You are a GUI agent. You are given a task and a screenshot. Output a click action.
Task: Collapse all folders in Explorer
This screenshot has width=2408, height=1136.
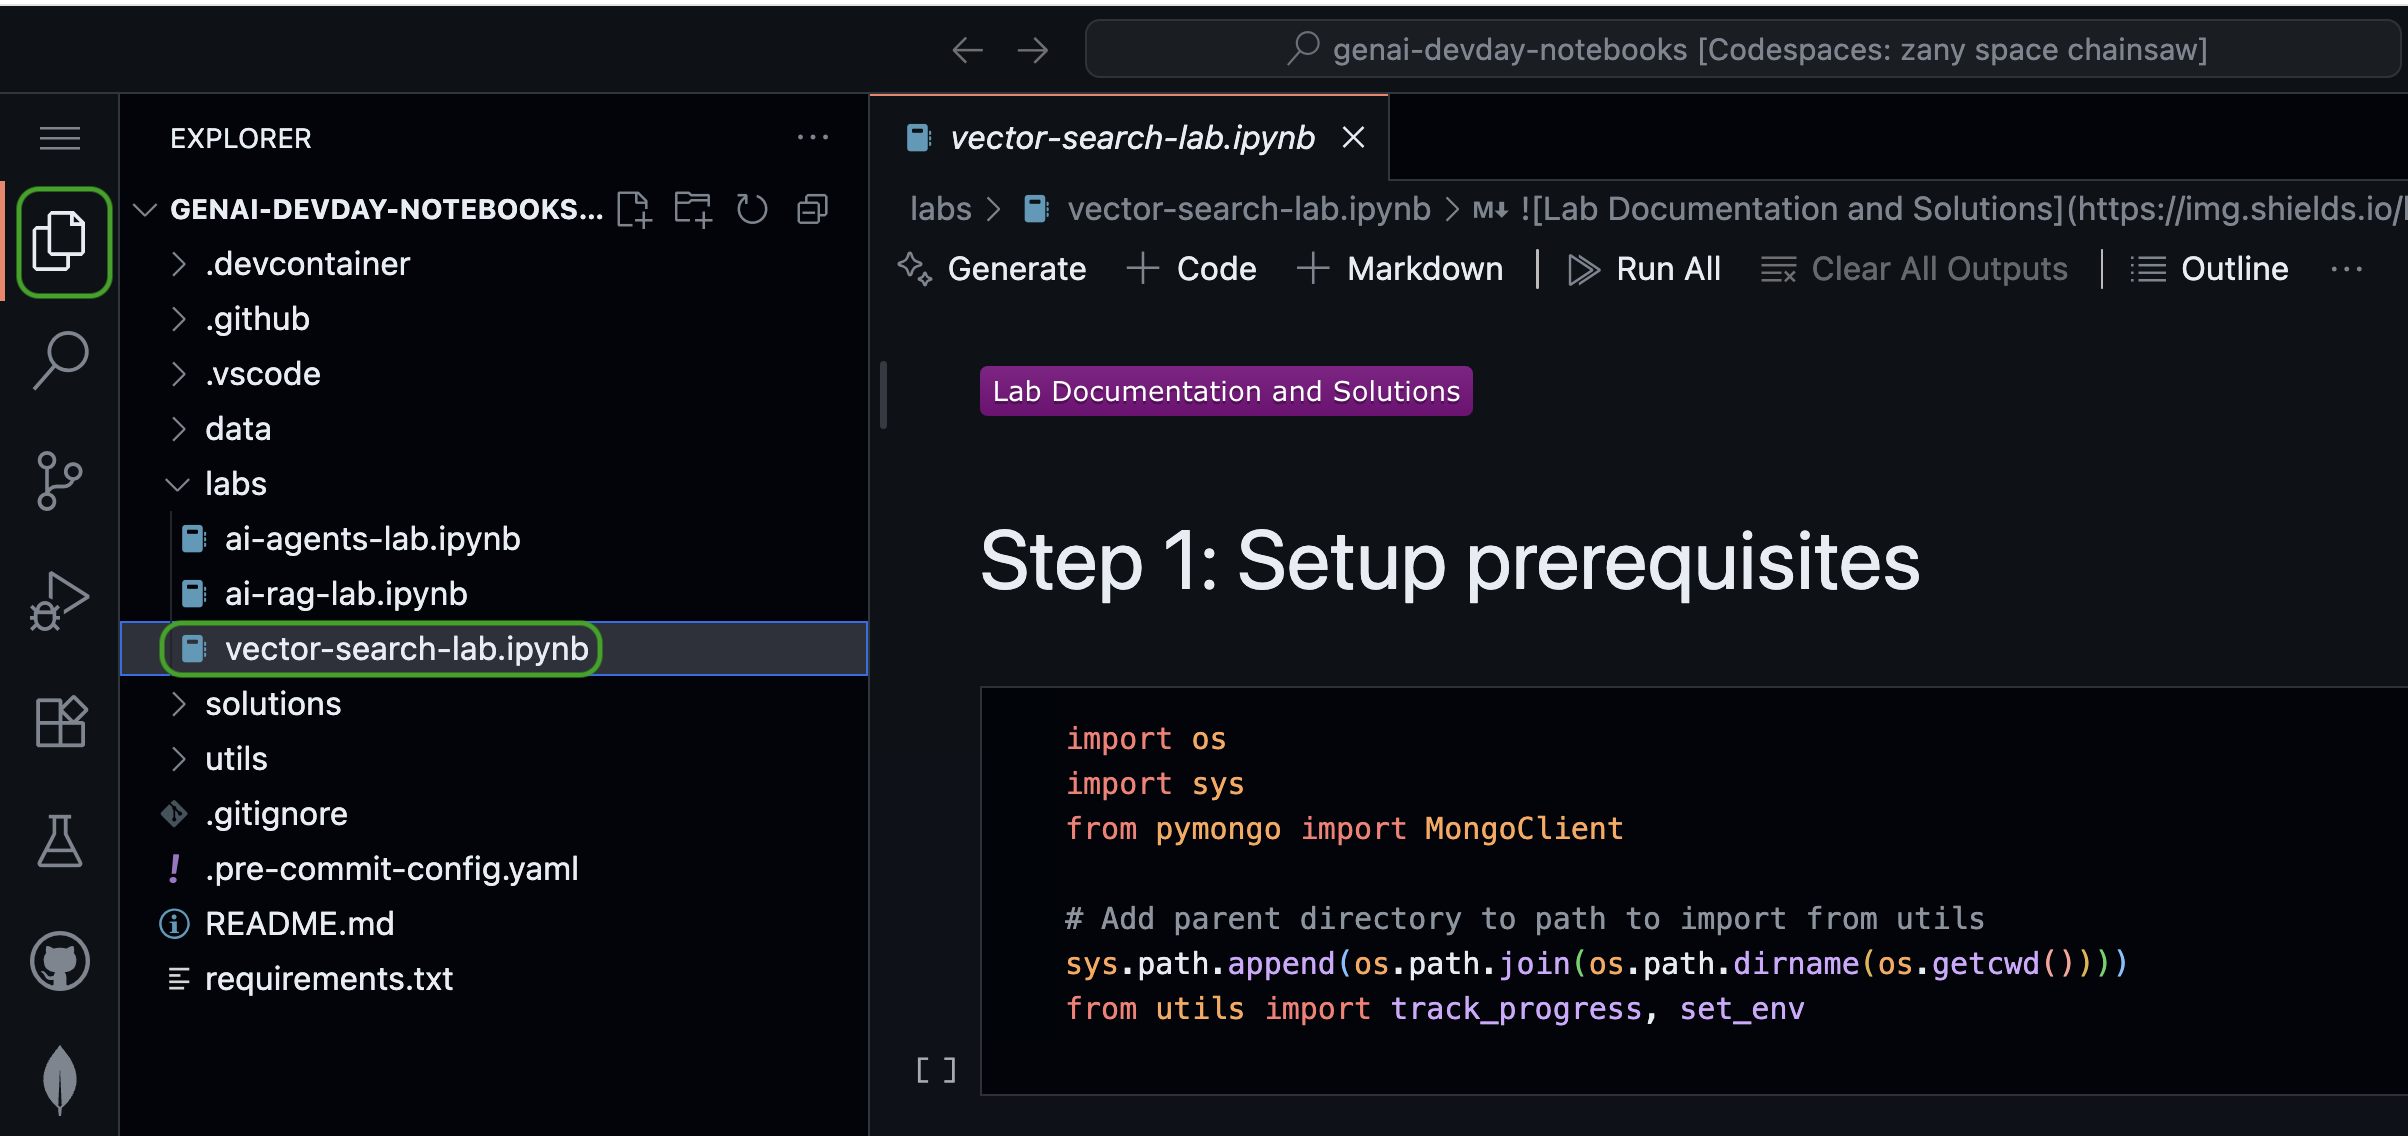click(x=812, y=209)
